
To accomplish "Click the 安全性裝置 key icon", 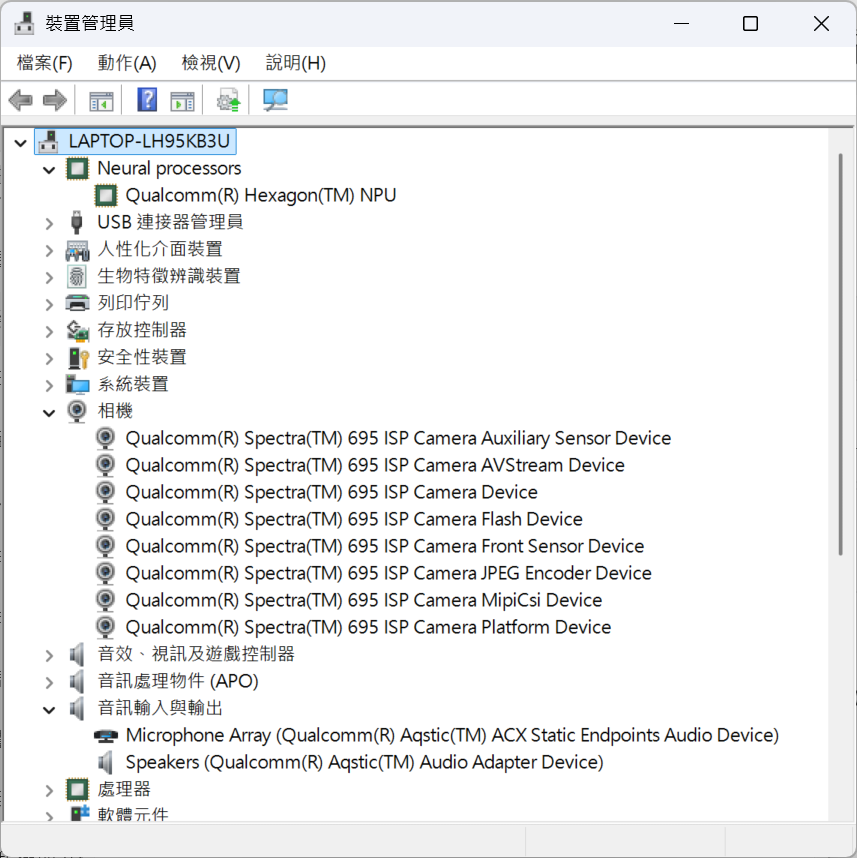I will (78, 357).
